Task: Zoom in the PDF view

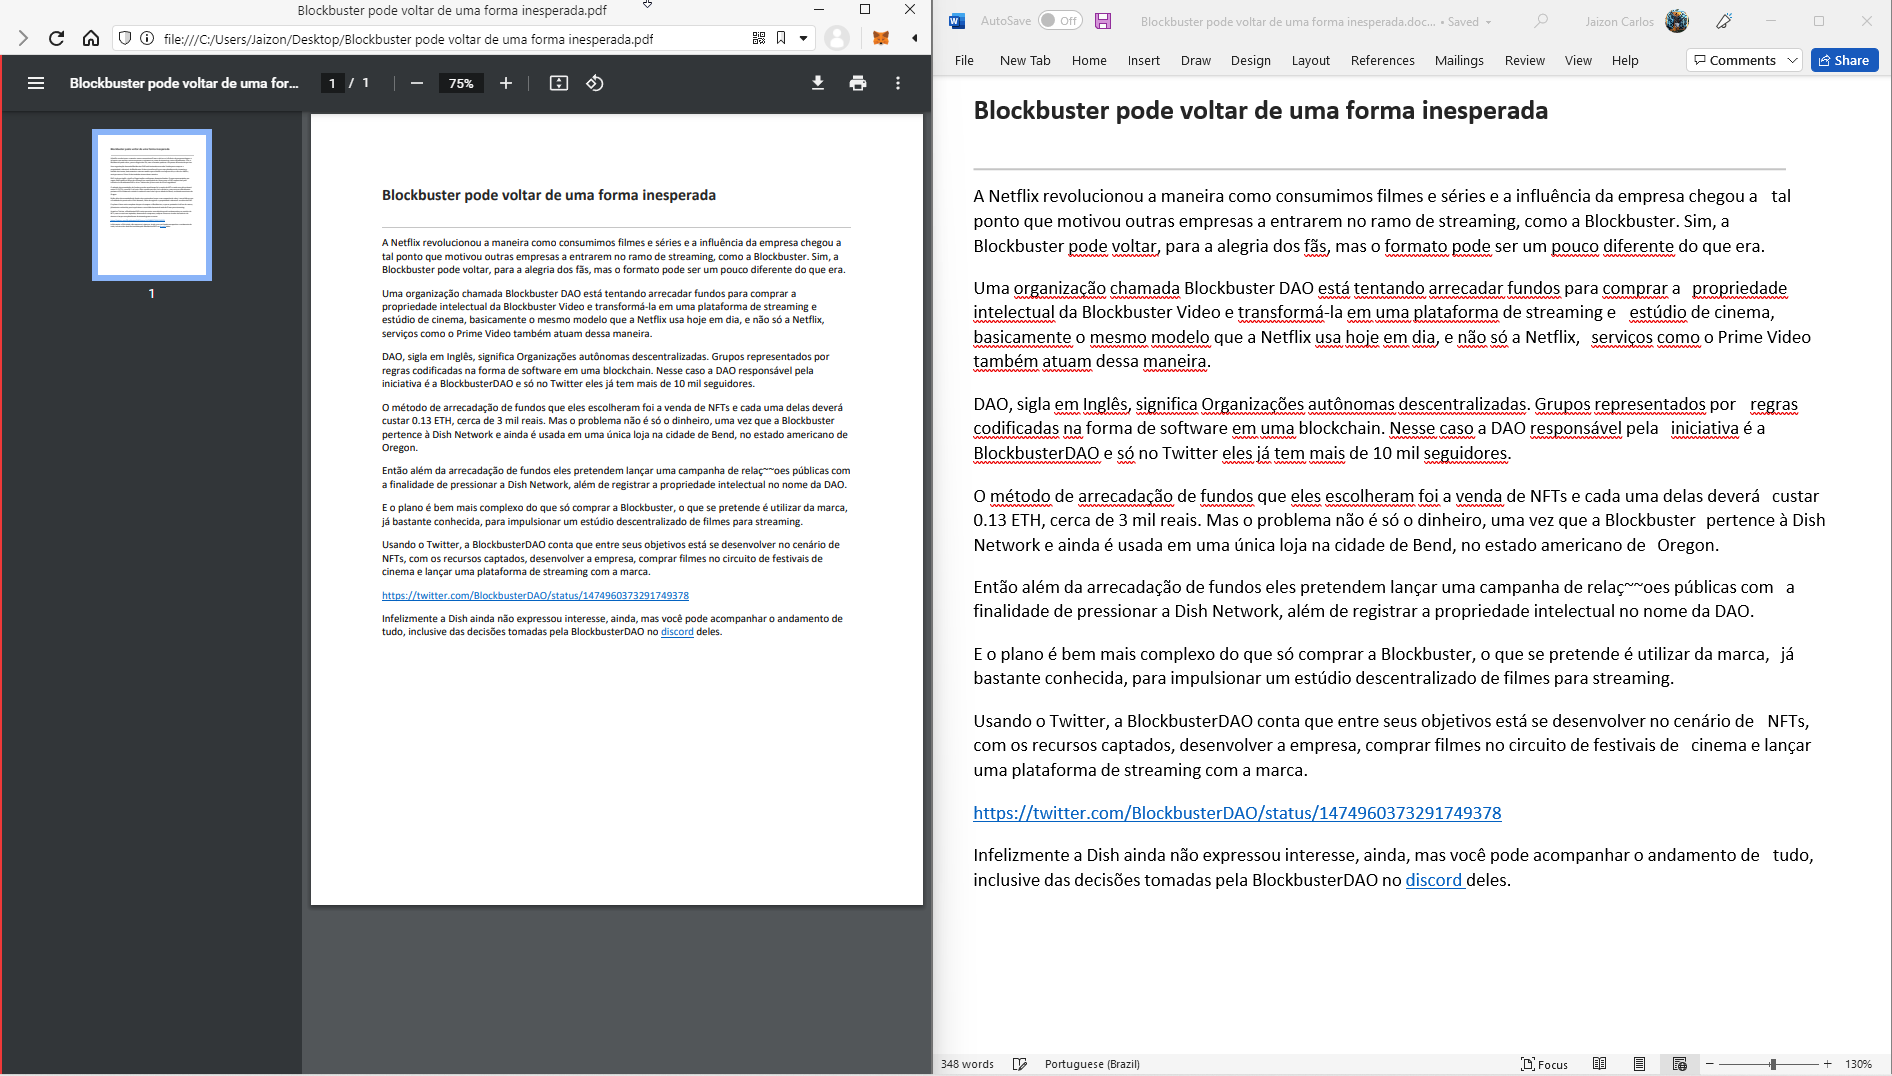Action: pyautogui.click(x=506, y=83)
